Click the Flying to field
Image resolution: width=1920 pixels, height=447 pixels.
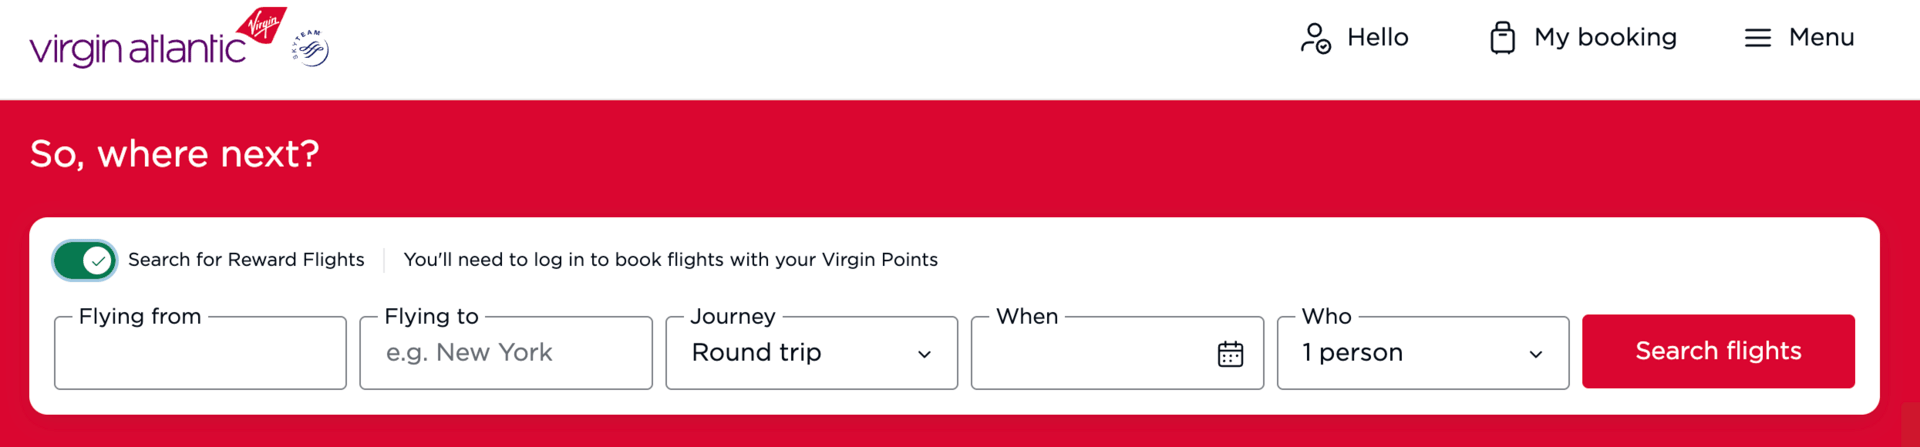pos(505,353)
